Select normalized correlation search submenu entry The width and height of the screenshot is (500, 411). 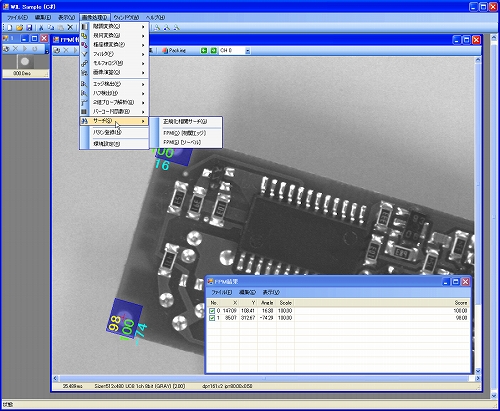click(x=185, y=121)
